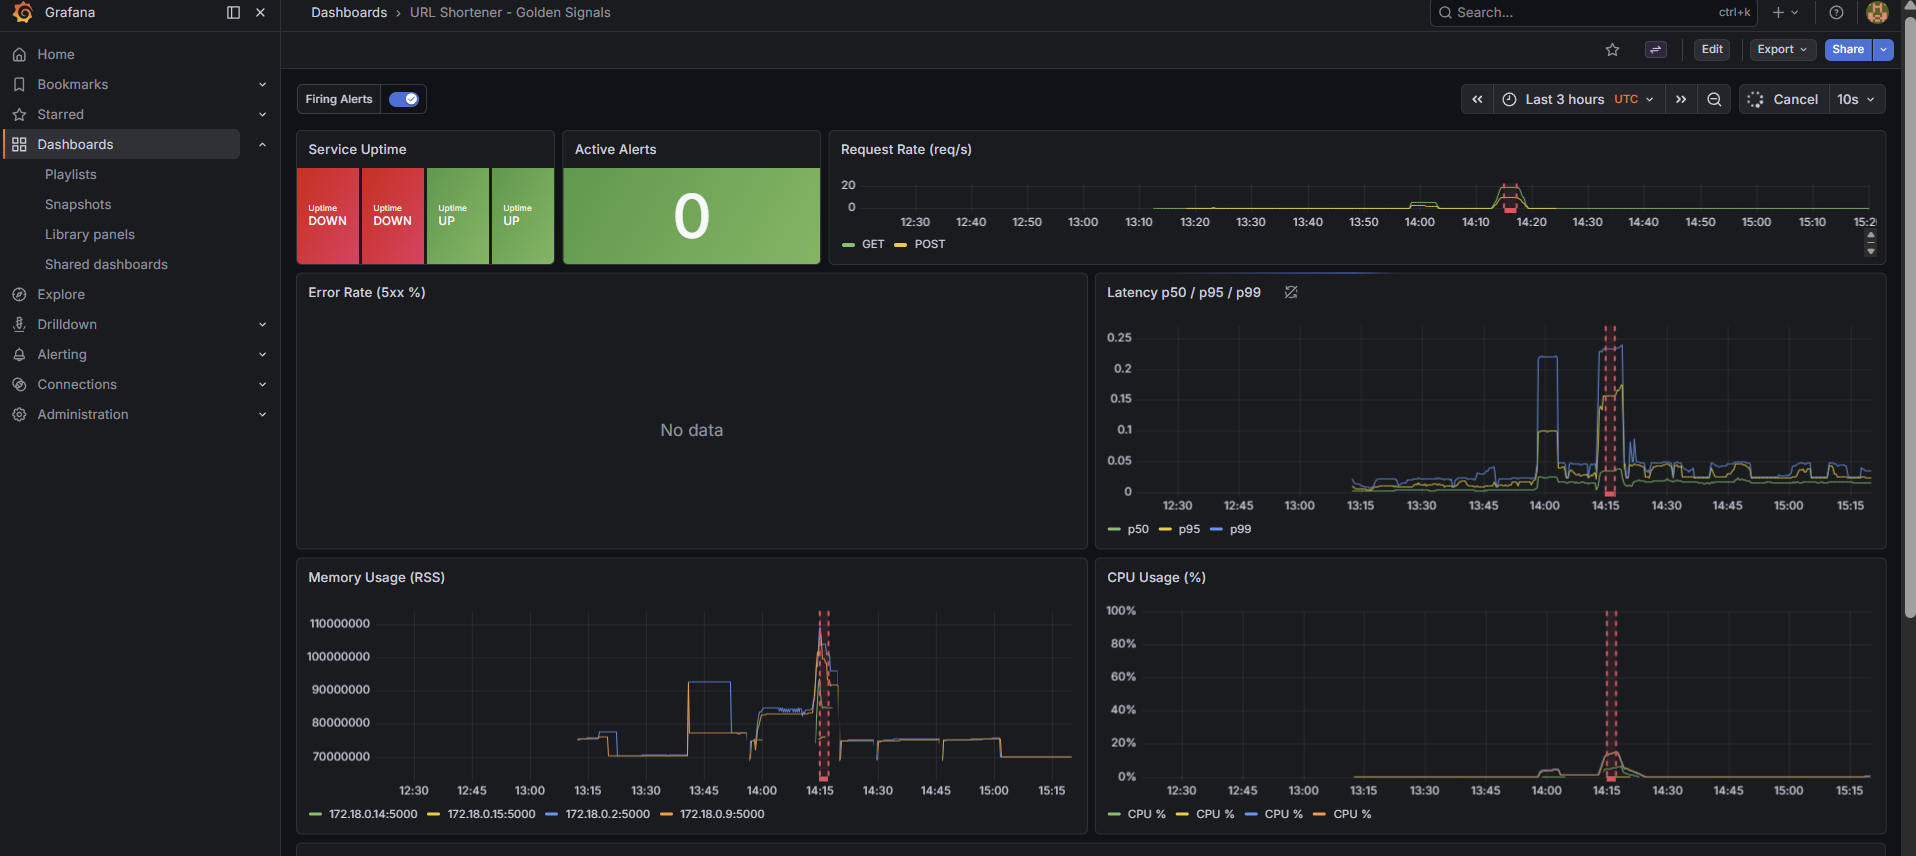Click the Dashboards breadcrumb link
The height and width of the screenshot is (856, 1916).
pos(349,13)
